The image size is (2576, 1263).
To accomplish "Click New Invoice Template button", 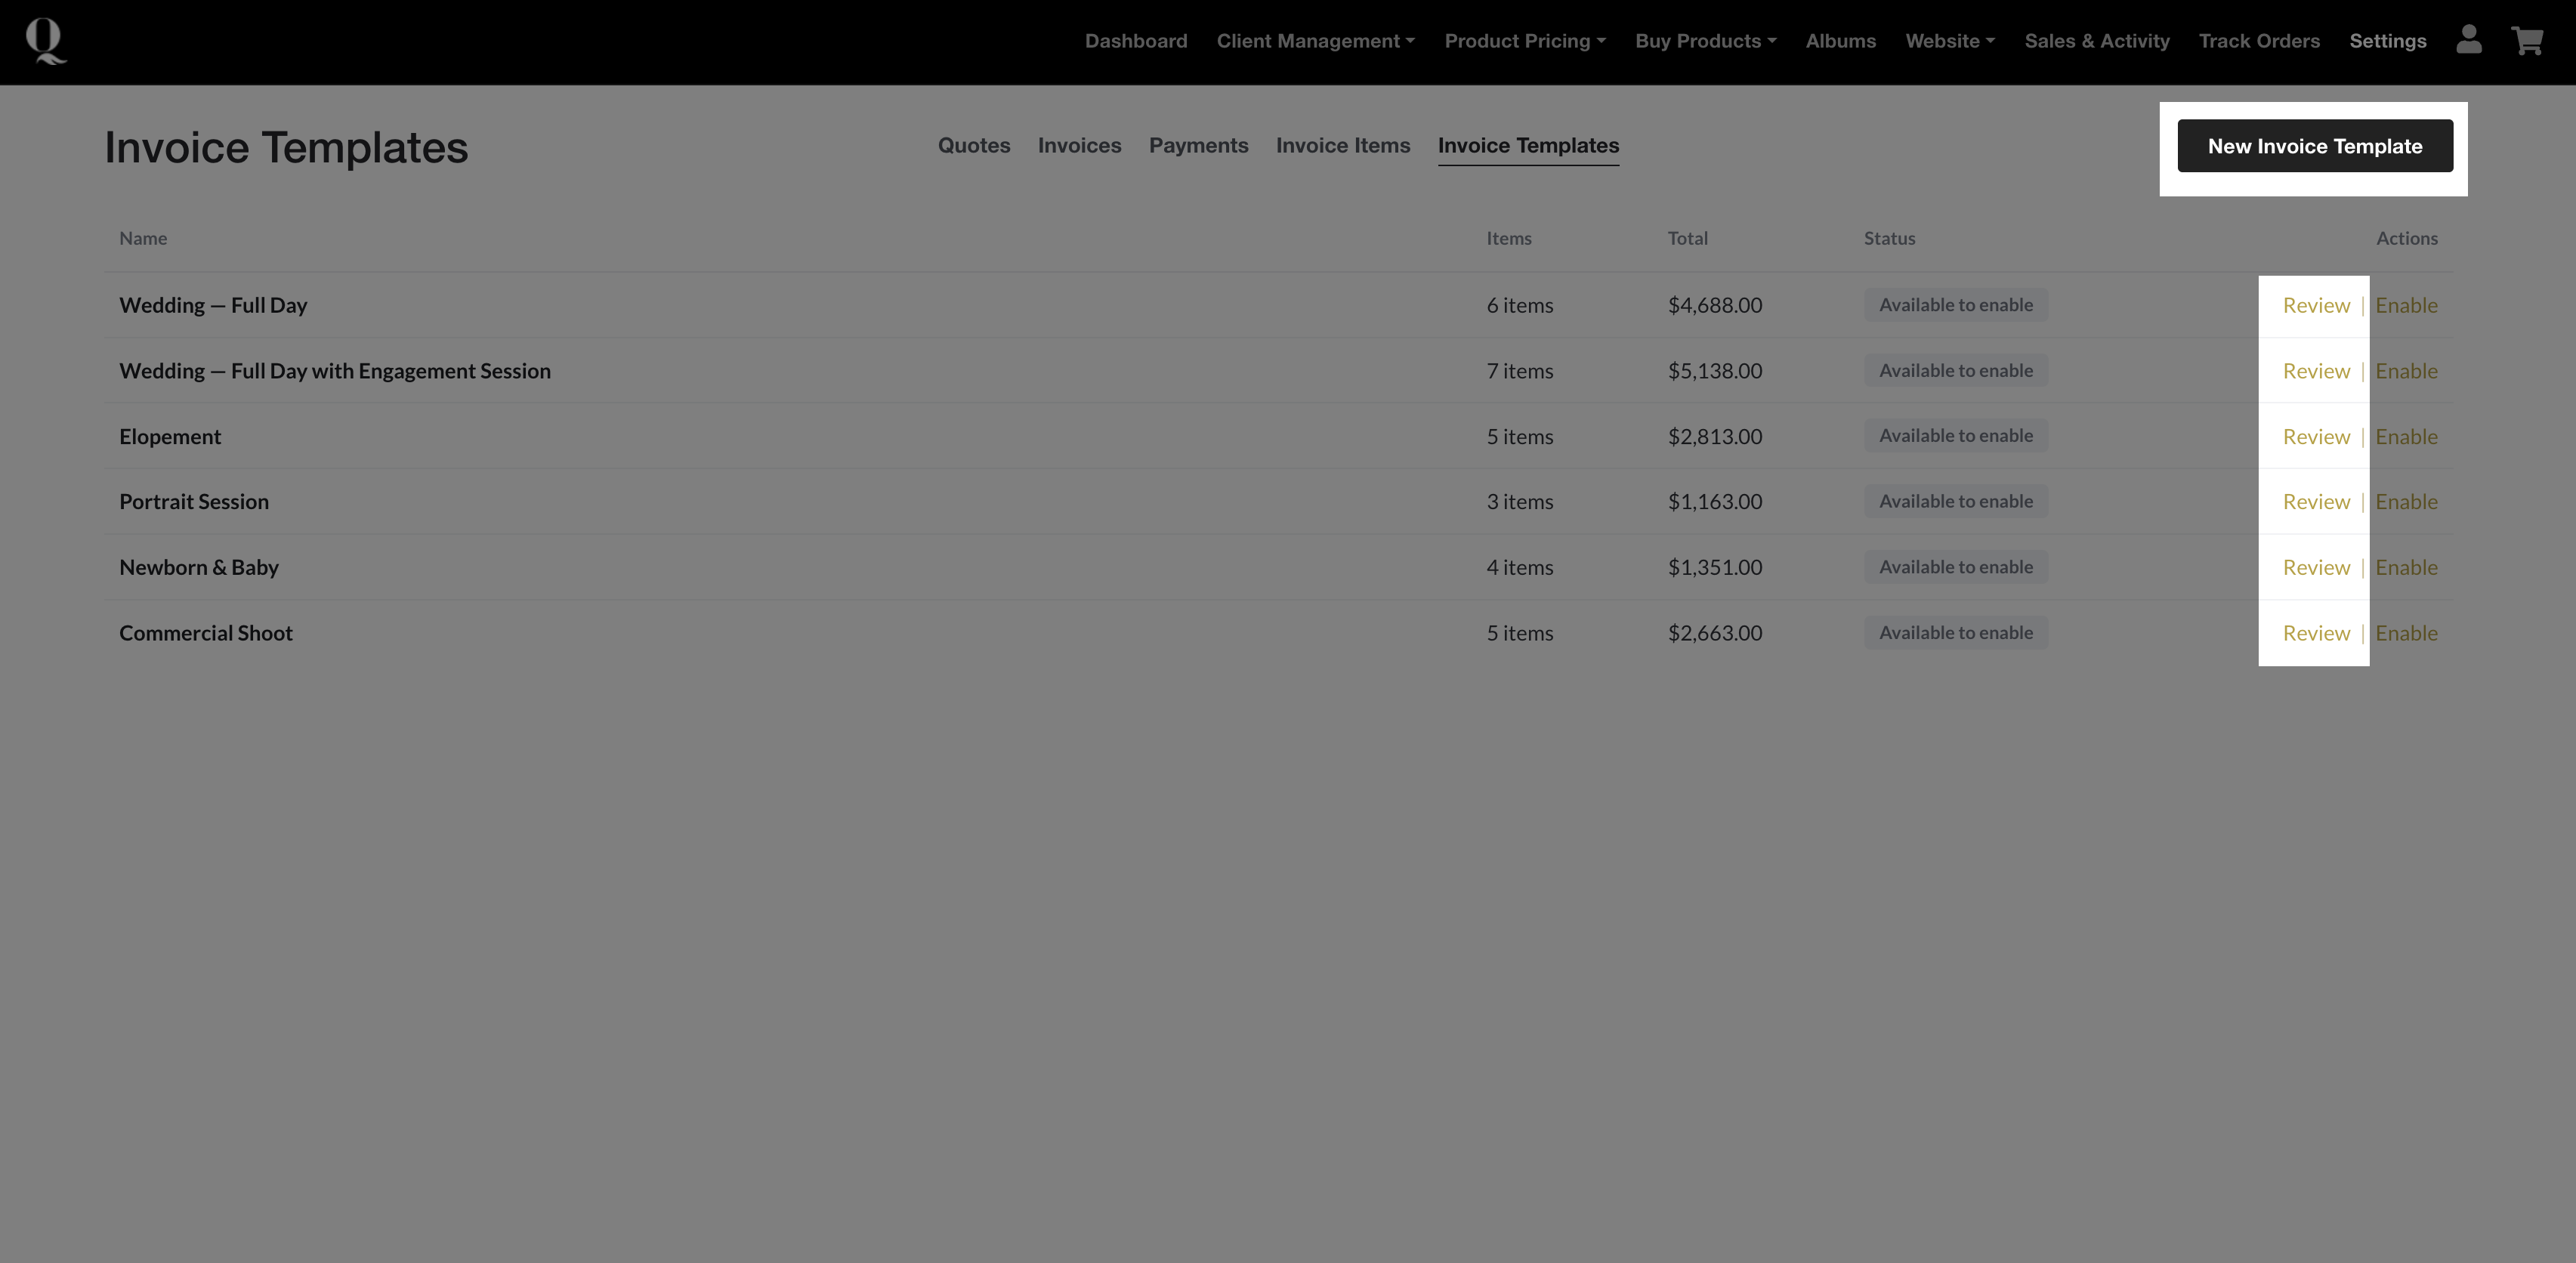I will pyautogui.click(x=2314, y=146).
